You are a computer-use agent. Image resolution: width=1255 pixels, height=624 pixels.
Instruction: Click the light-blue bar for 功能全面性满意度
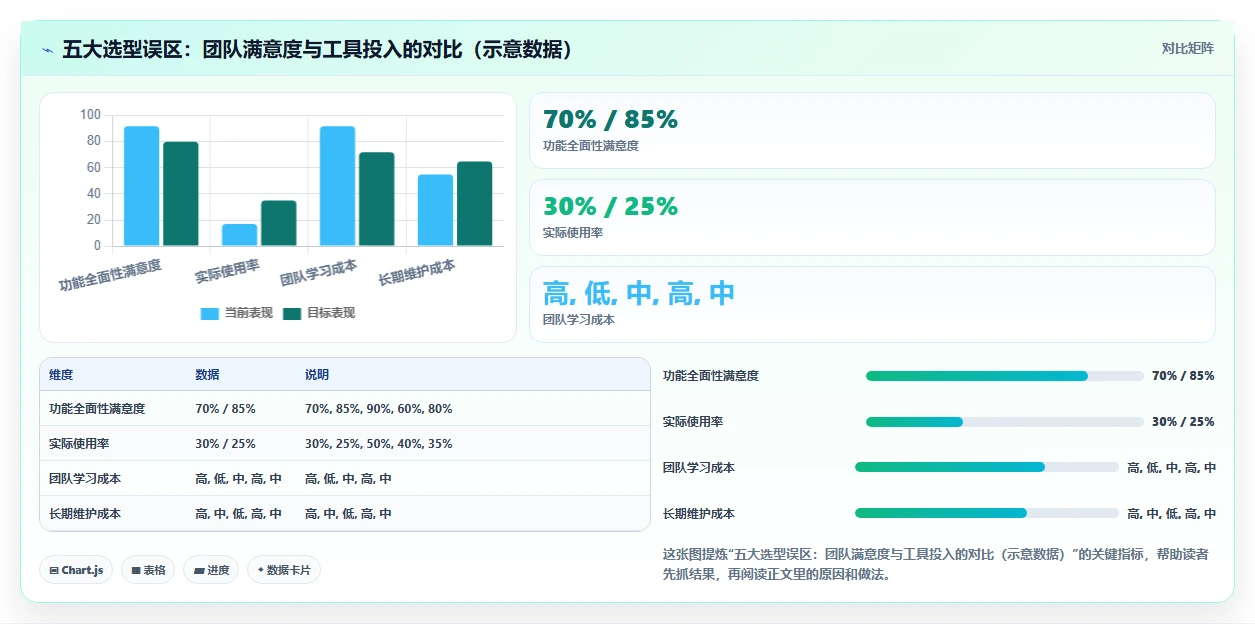[141, 186]
